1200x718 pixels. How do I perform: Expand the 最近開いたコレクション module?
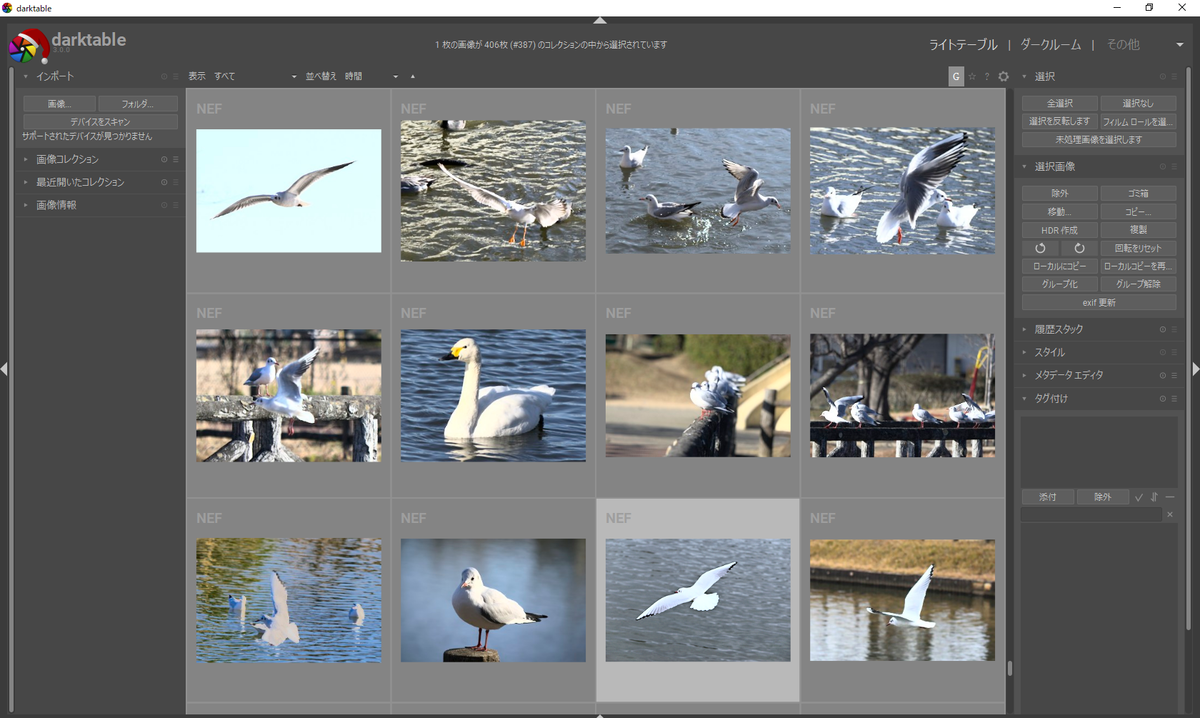[26, 182]
